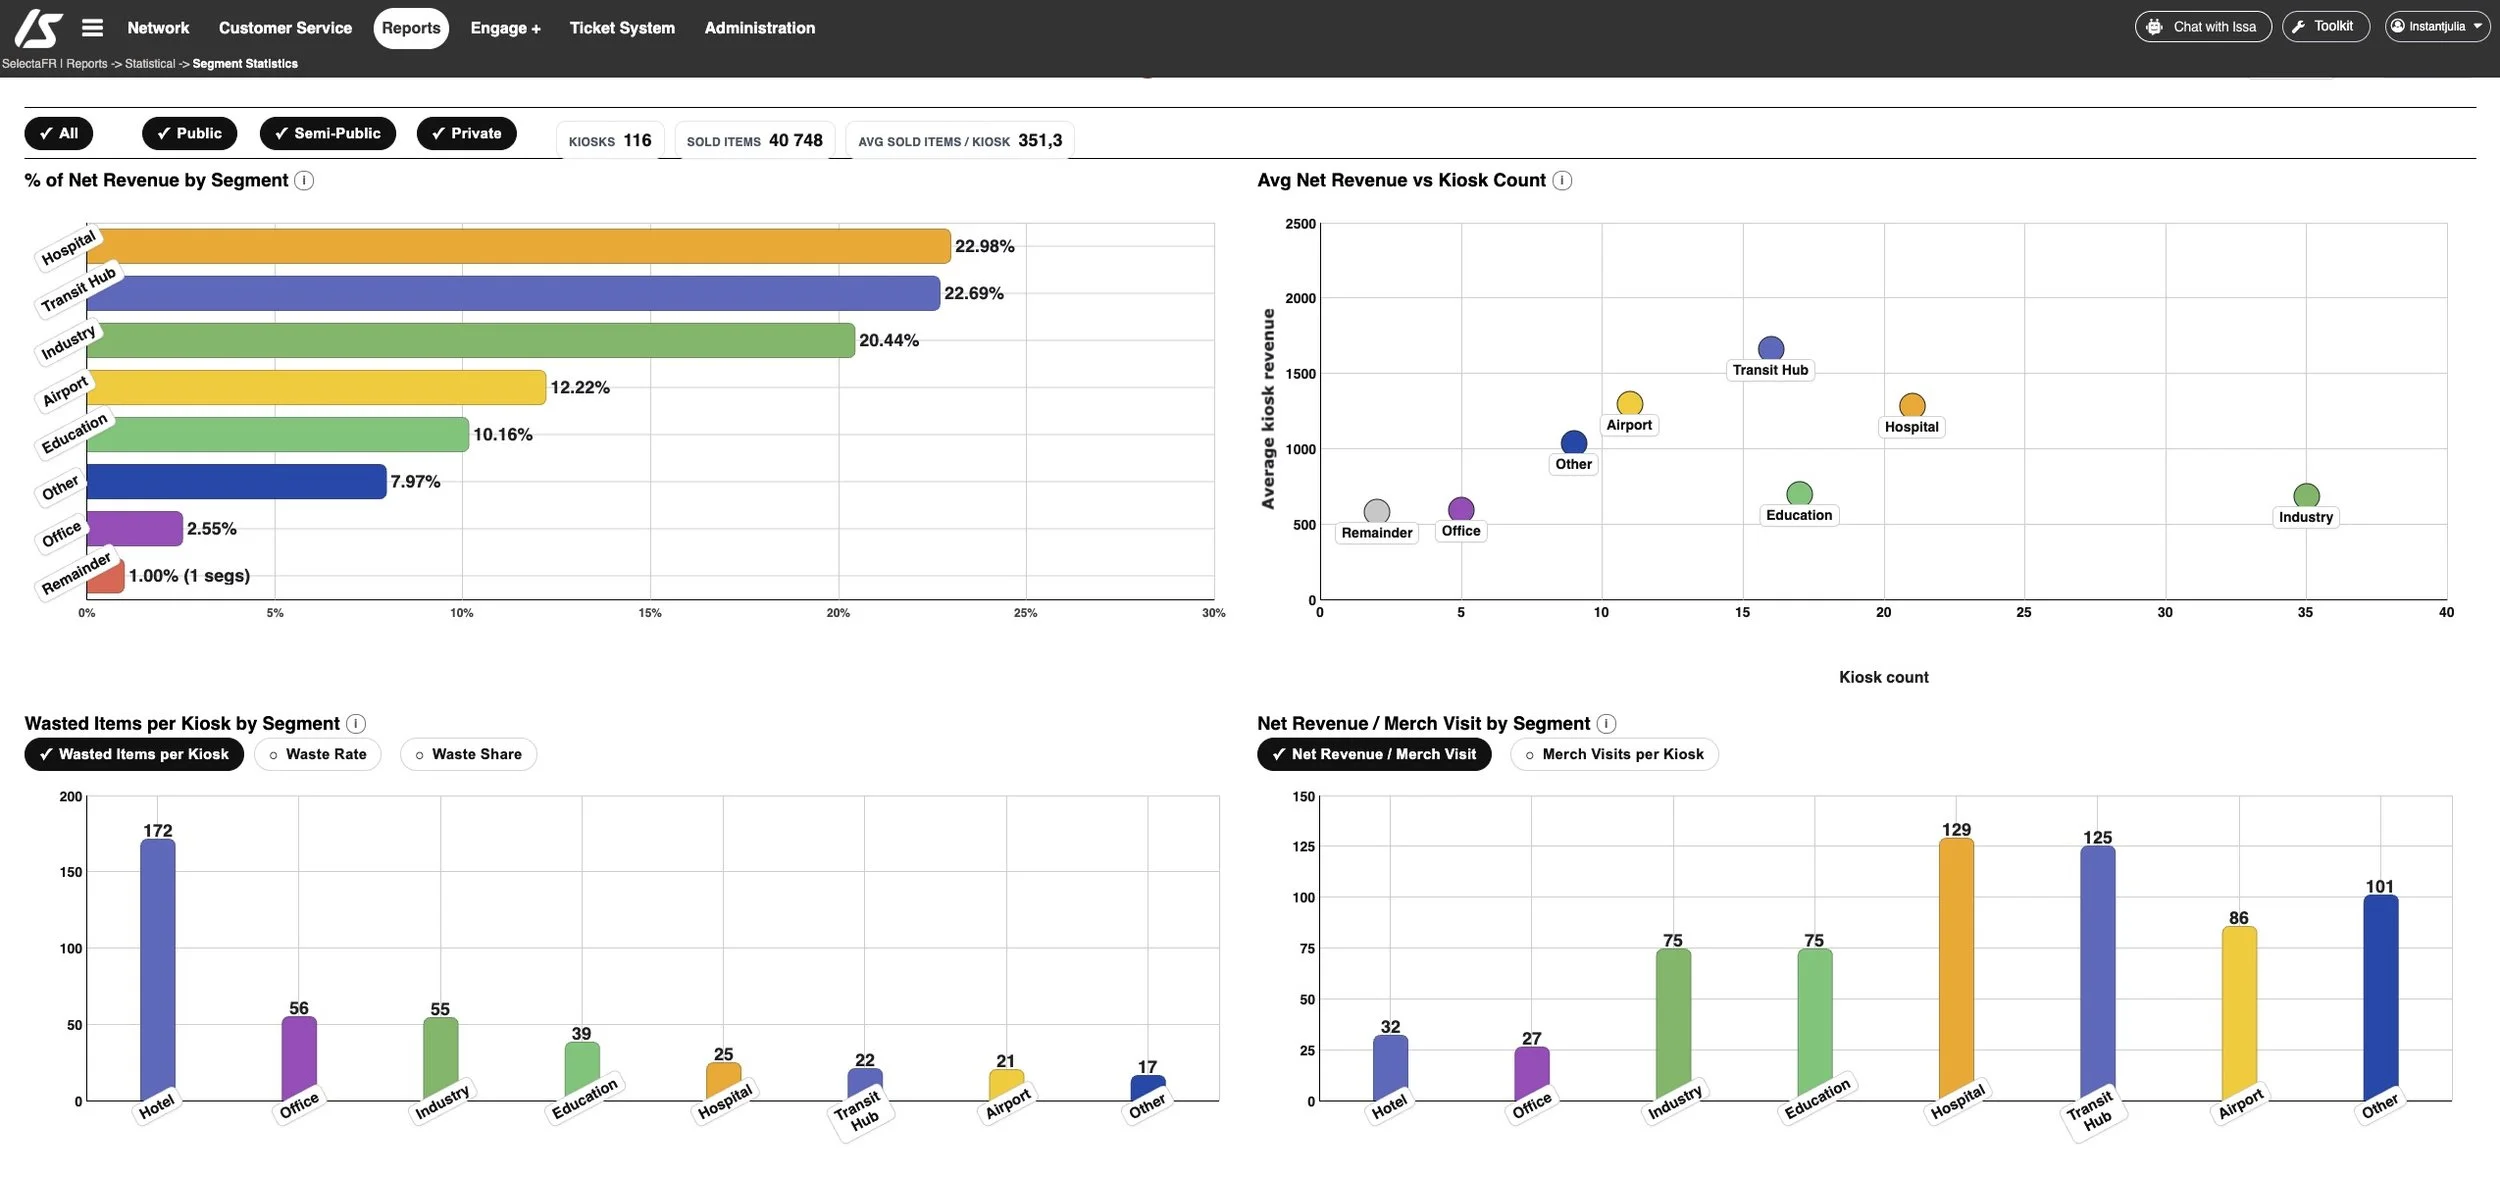Image resolution: width=2500 pixels, height=1181 pixels.
Task: Open Chat with Issa assistant
Action: point(2203,26)
